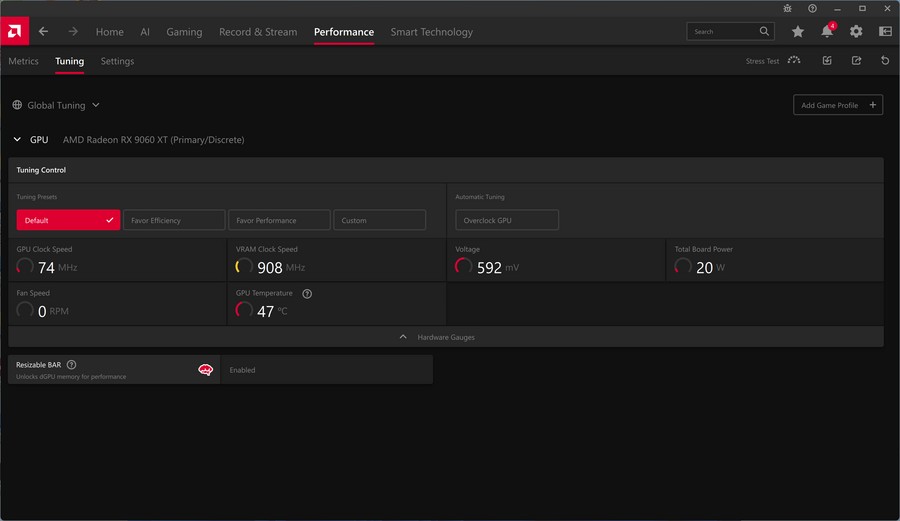900x521 pixels.
Task: Select the Favor Efficiency preset
Action: 174,220
